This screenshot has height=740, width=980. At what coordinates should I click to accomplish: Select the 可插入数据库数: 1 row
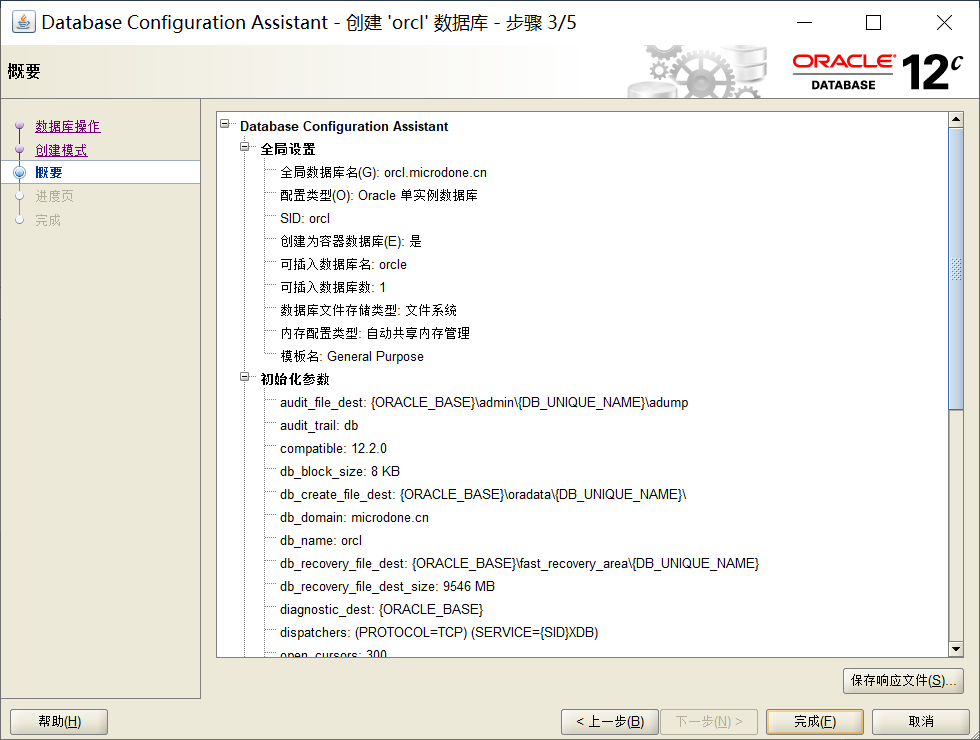click(333, 288)
